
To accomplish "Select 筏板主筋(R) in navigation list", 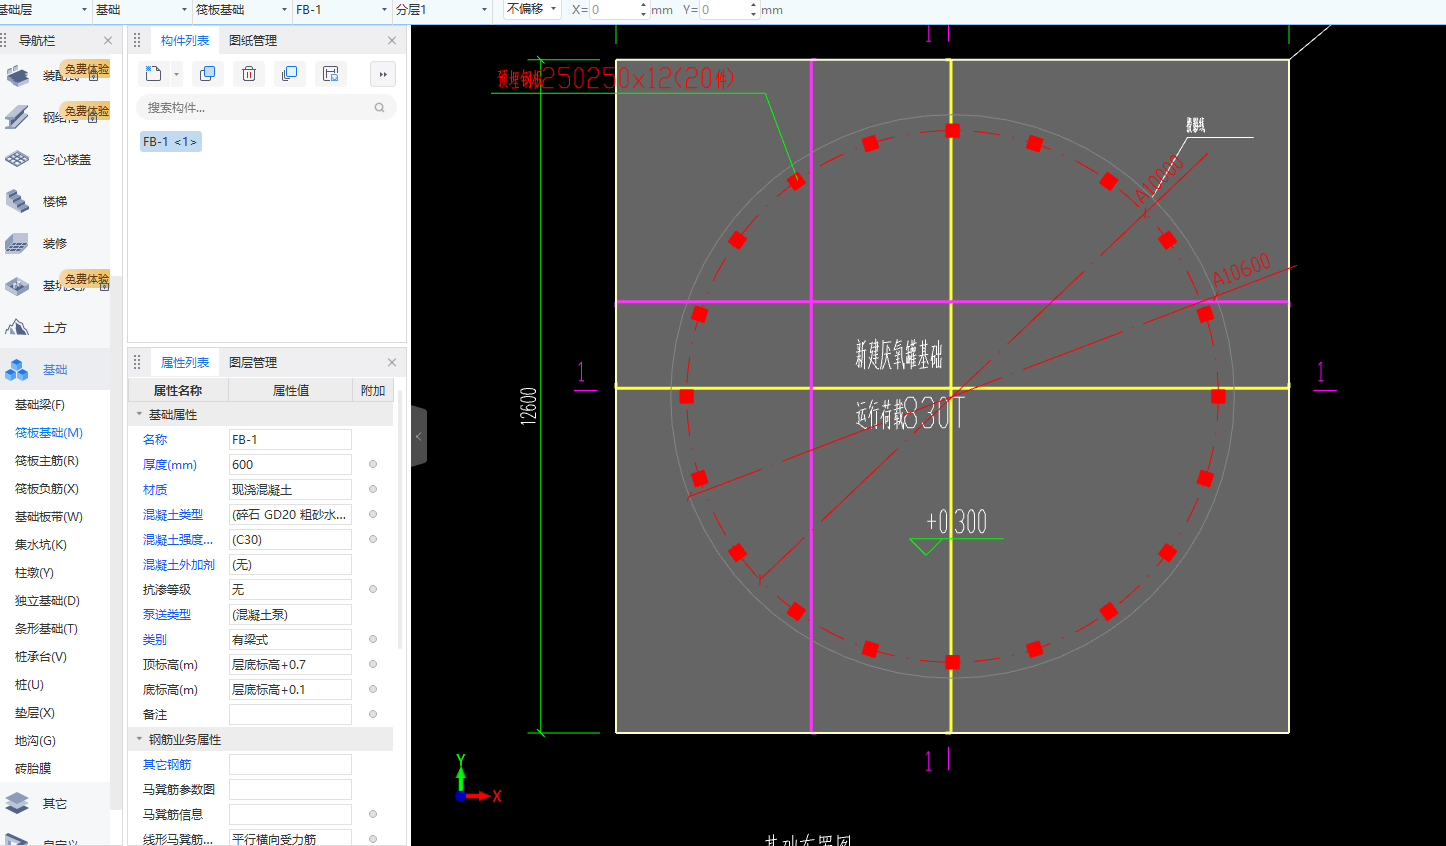I will 47,461.
